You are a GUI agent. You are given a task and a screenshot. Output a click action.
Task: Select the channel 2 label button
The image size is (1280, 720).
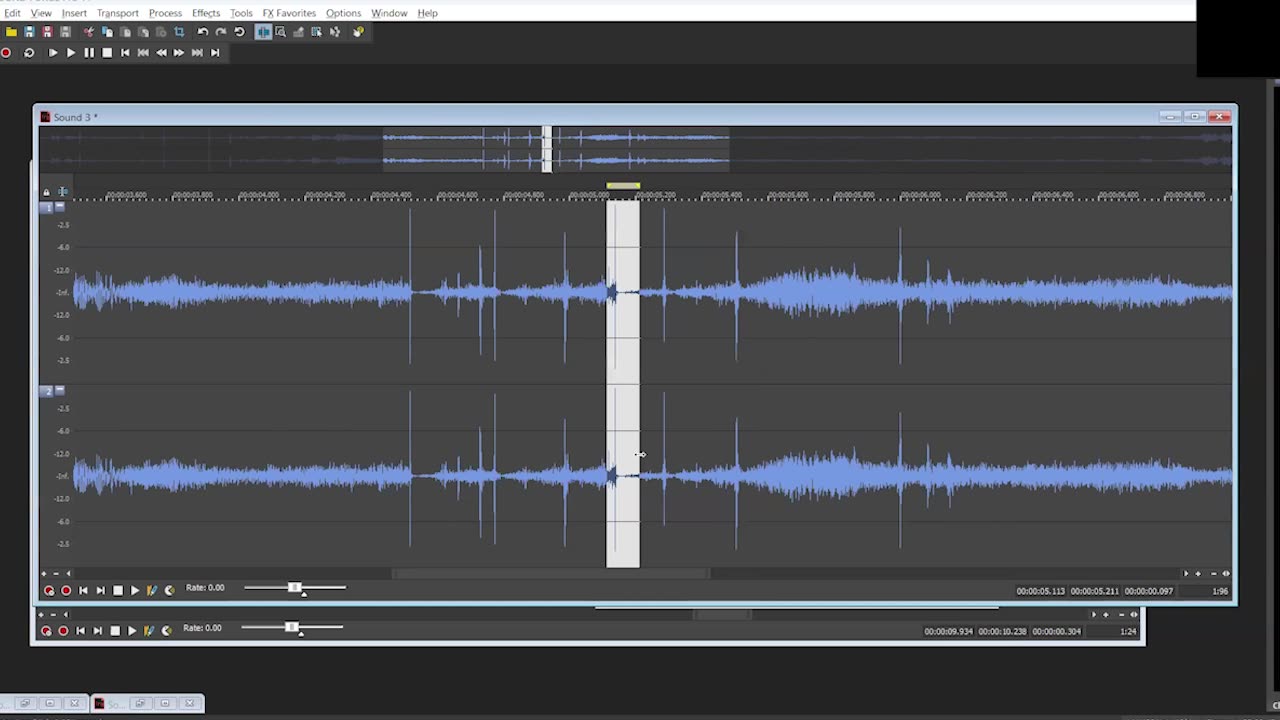pyautogui.click(x=46, y=391)
